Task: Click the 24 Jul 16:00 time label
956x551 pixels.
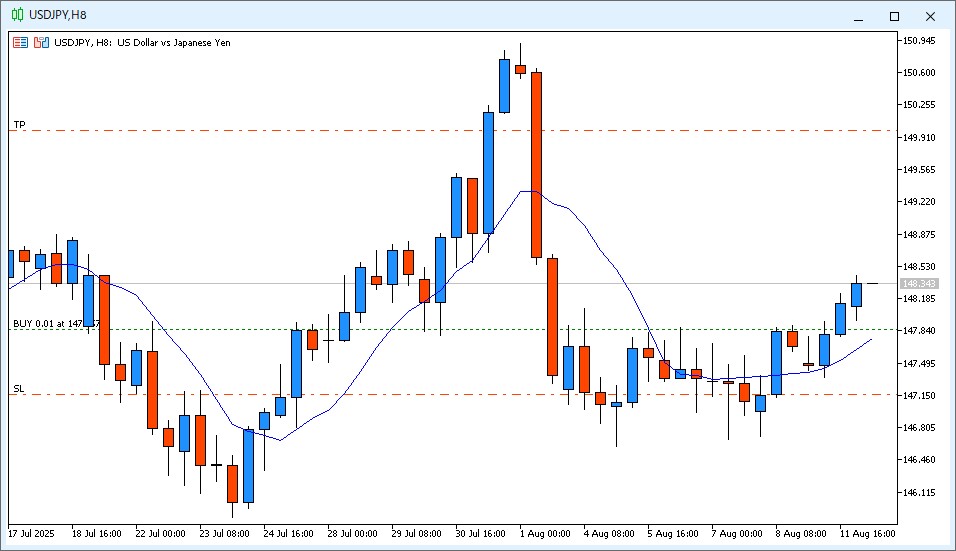Action: [x=288, y=533]
